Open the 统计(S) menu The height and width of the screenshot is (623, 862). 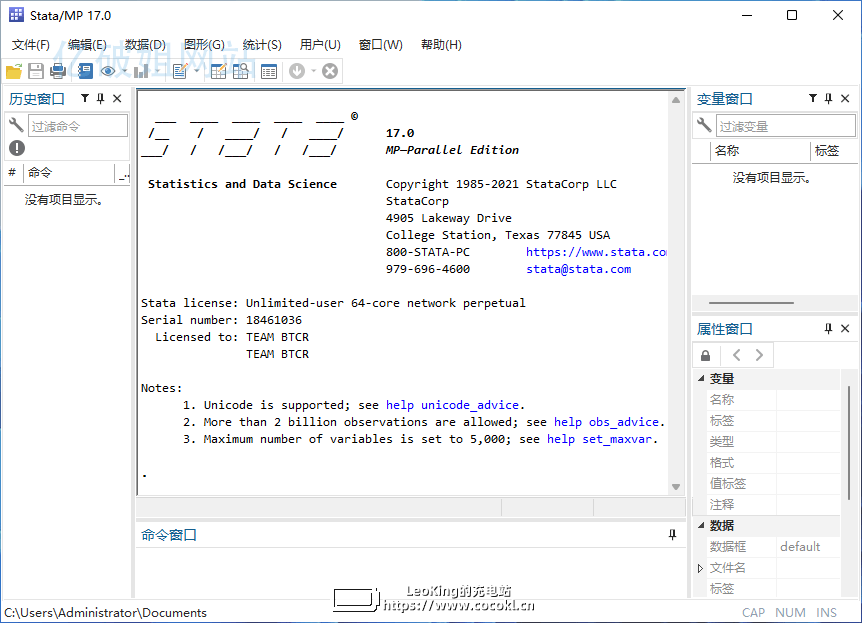pos(262,45)
